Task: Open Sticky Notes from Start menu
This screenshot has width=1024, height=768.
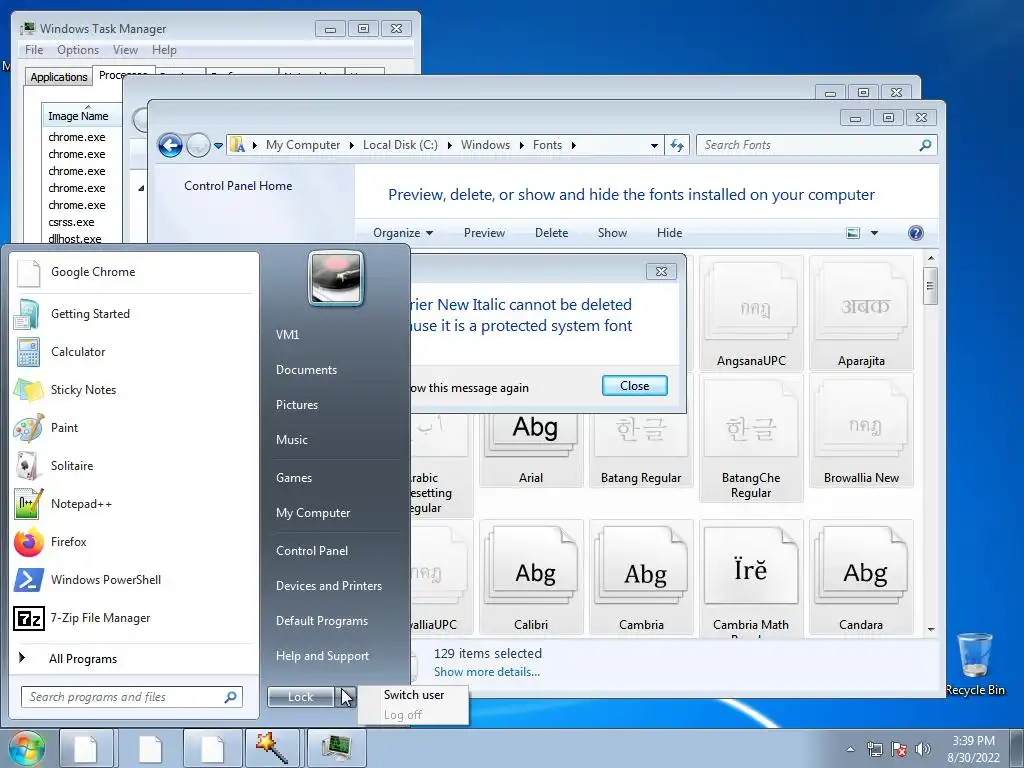Action: (x=134, y=390)
